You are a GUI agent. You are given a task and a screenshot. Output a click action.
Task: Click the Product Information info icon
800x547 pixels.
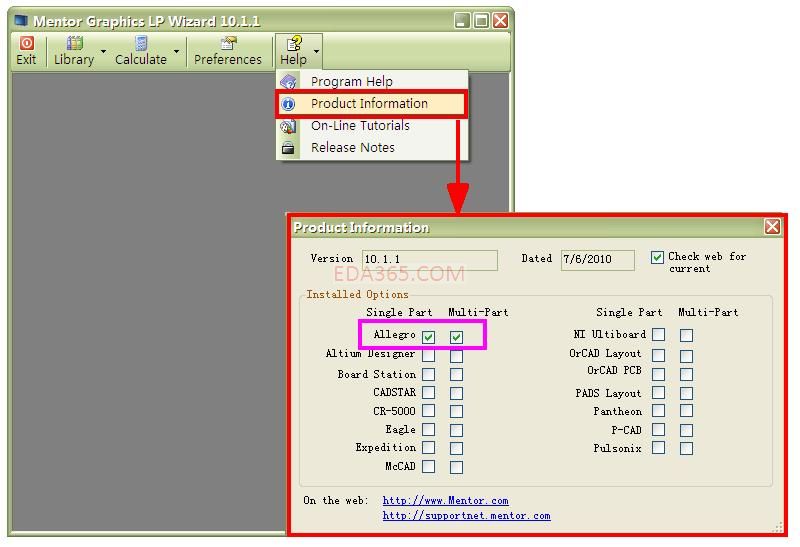288,104
